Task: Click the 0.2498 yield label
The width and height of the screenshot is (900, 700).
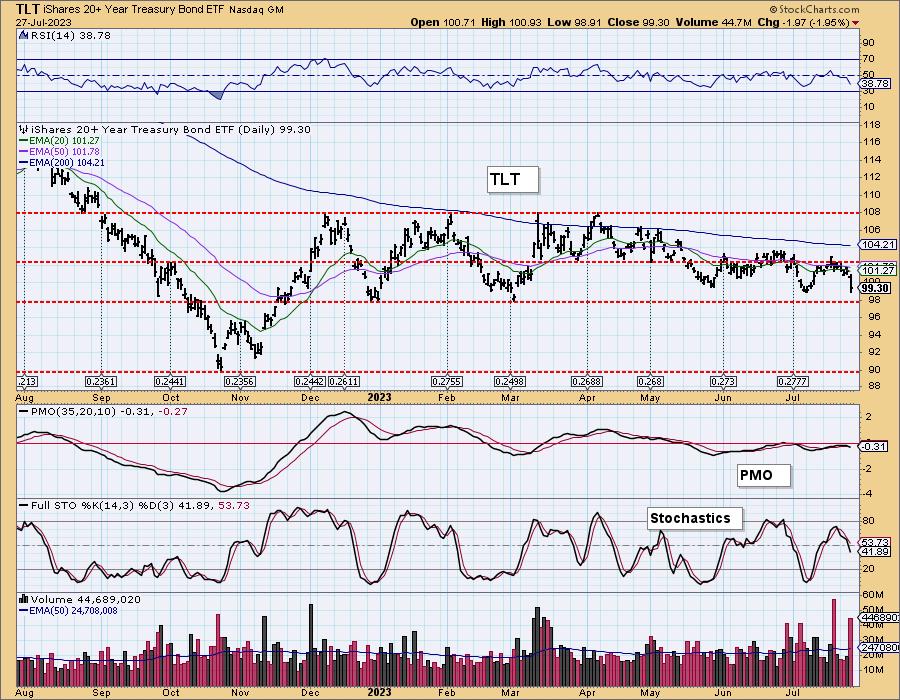Action: [x=510, y=382]
